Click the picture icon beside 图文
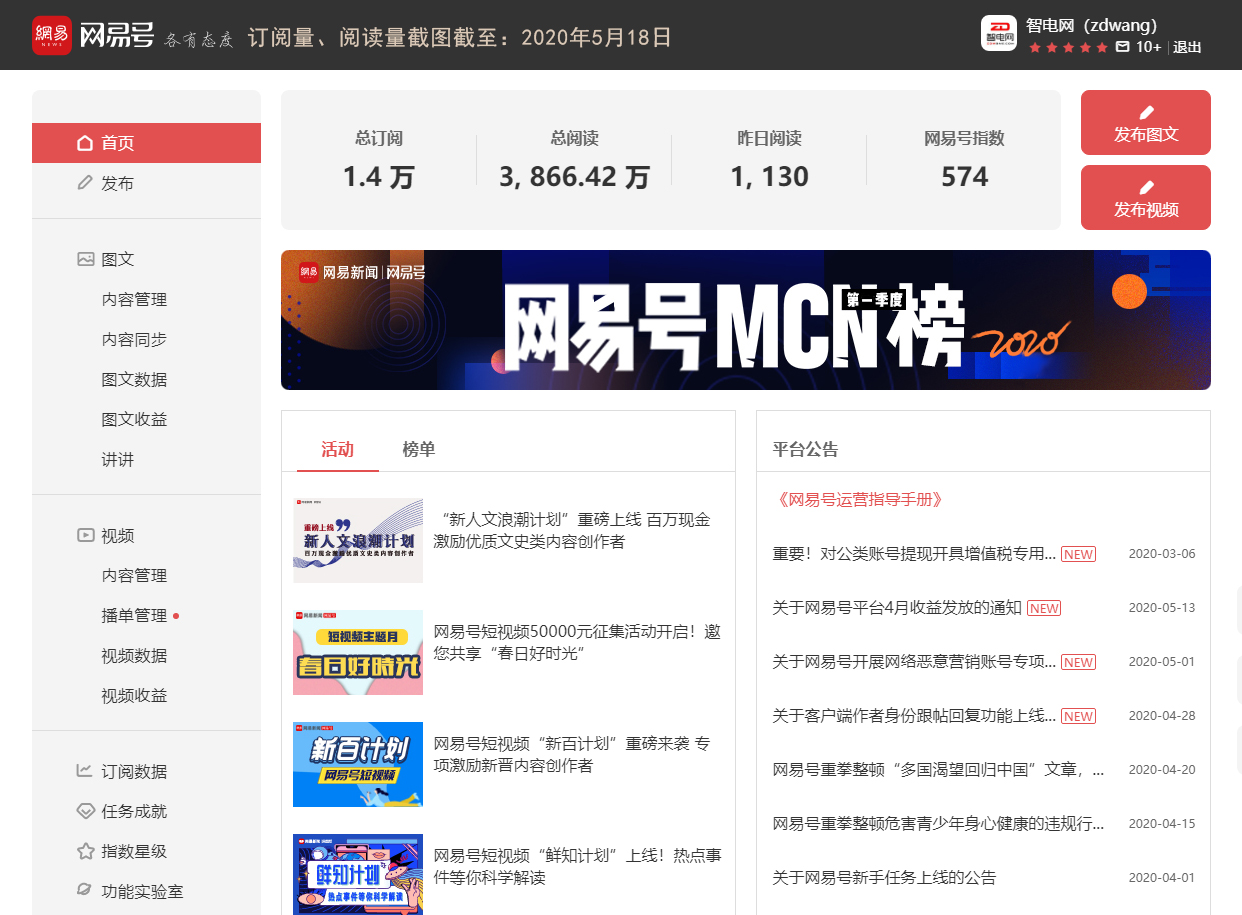Screen dimensions: 1242x915 (86, 259)
